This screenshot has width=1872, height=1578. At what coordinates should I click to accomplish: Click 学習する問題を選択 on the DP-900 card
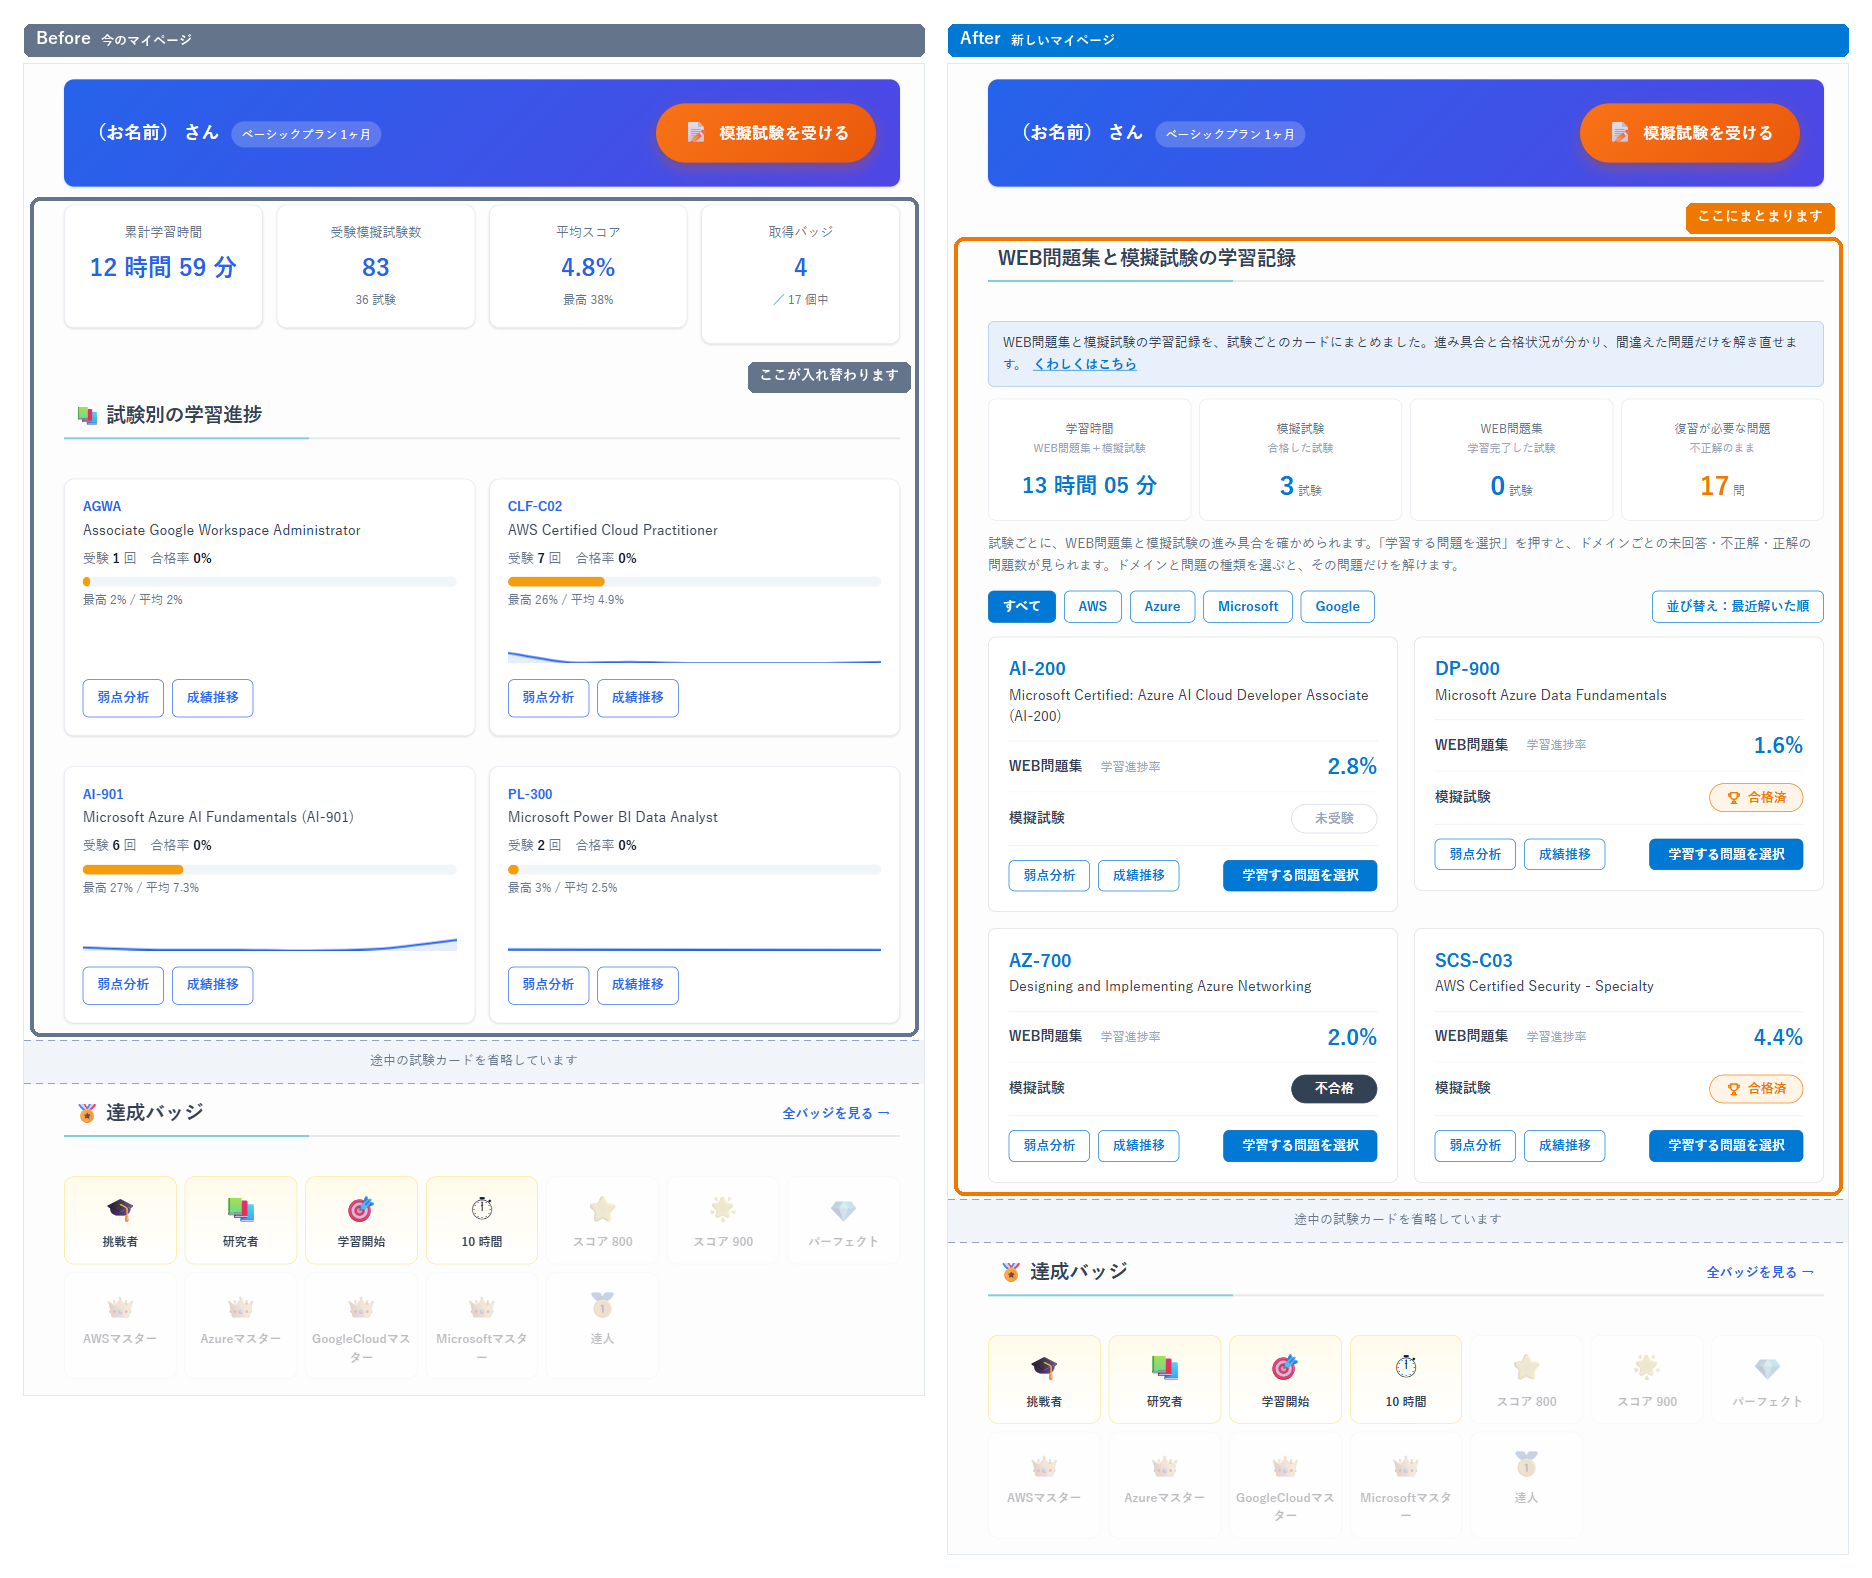[x=1726, y=854]
